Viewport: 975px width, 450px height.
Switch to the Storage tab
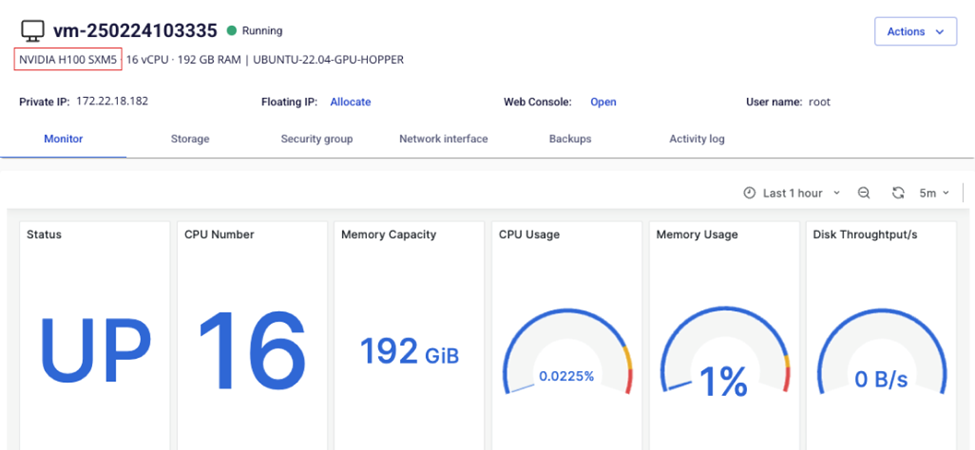190,139
